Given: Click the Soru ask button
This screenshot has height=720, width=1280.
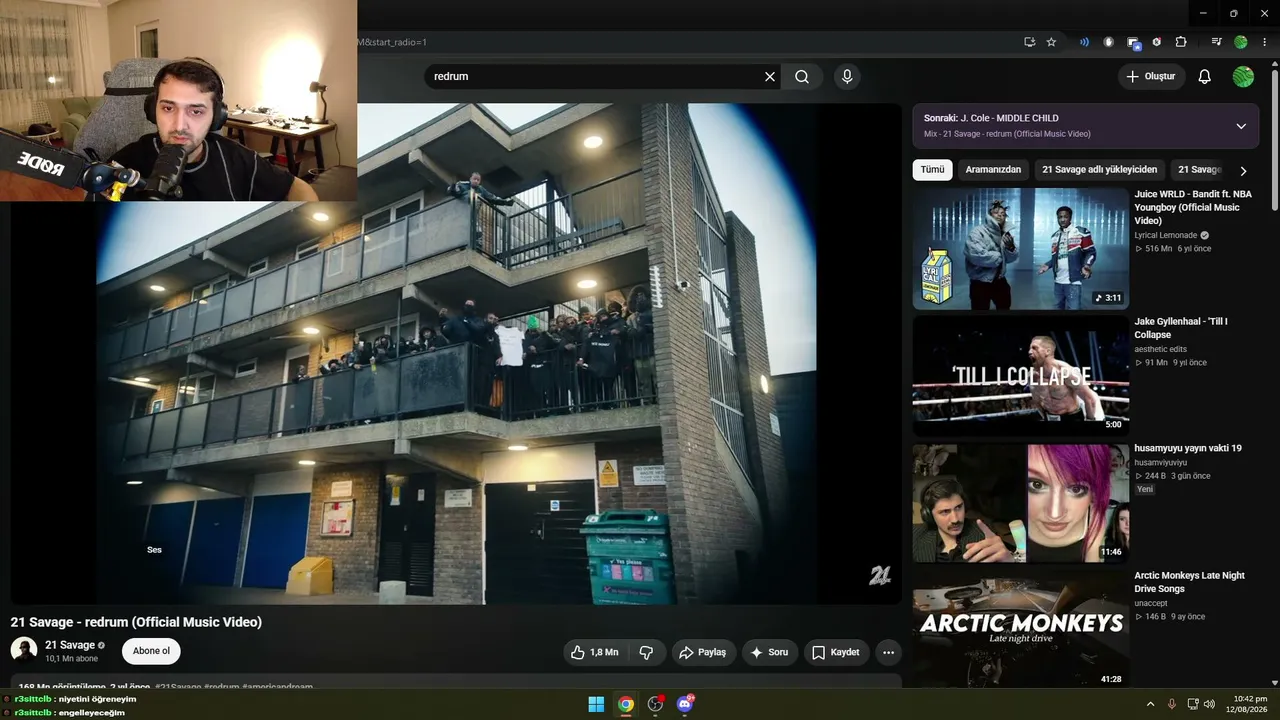Looking at the screenshot, I should pyautogui.click(x=769, y=652).
